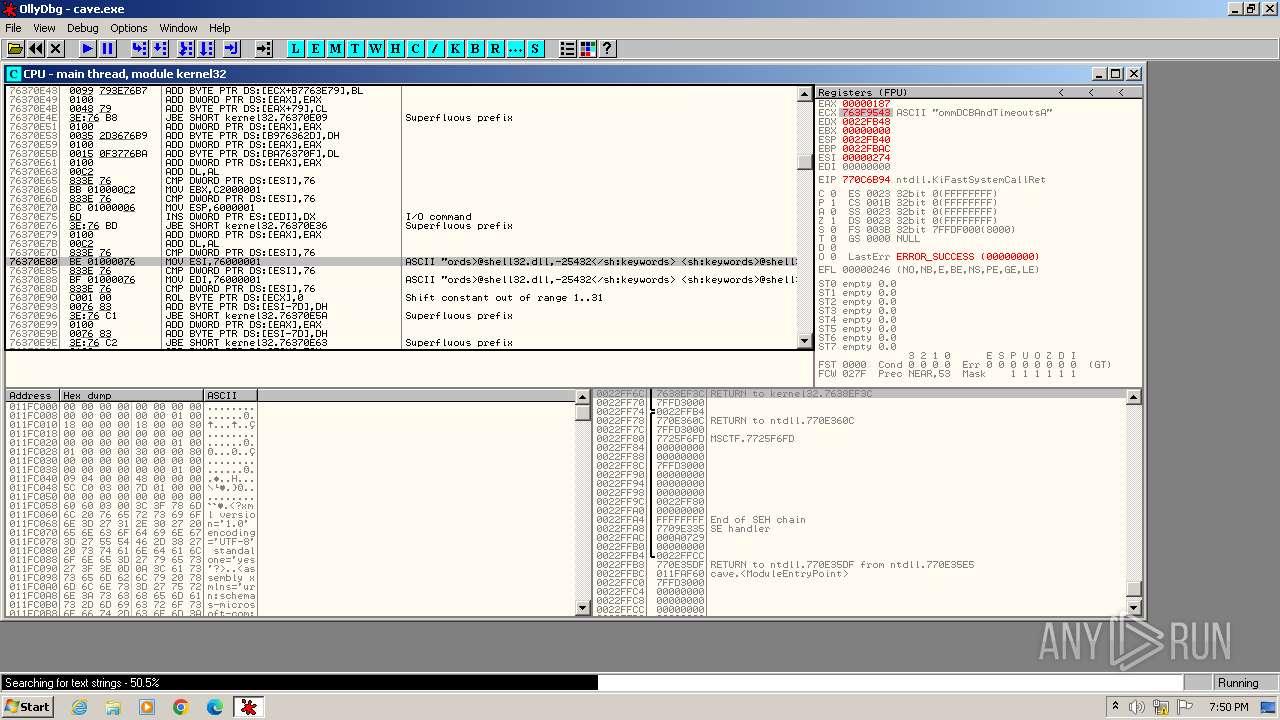The height and width of the screenshot is (720, 1280).
Task: Show Breakpoints with B button
Action: coord(476,48)
